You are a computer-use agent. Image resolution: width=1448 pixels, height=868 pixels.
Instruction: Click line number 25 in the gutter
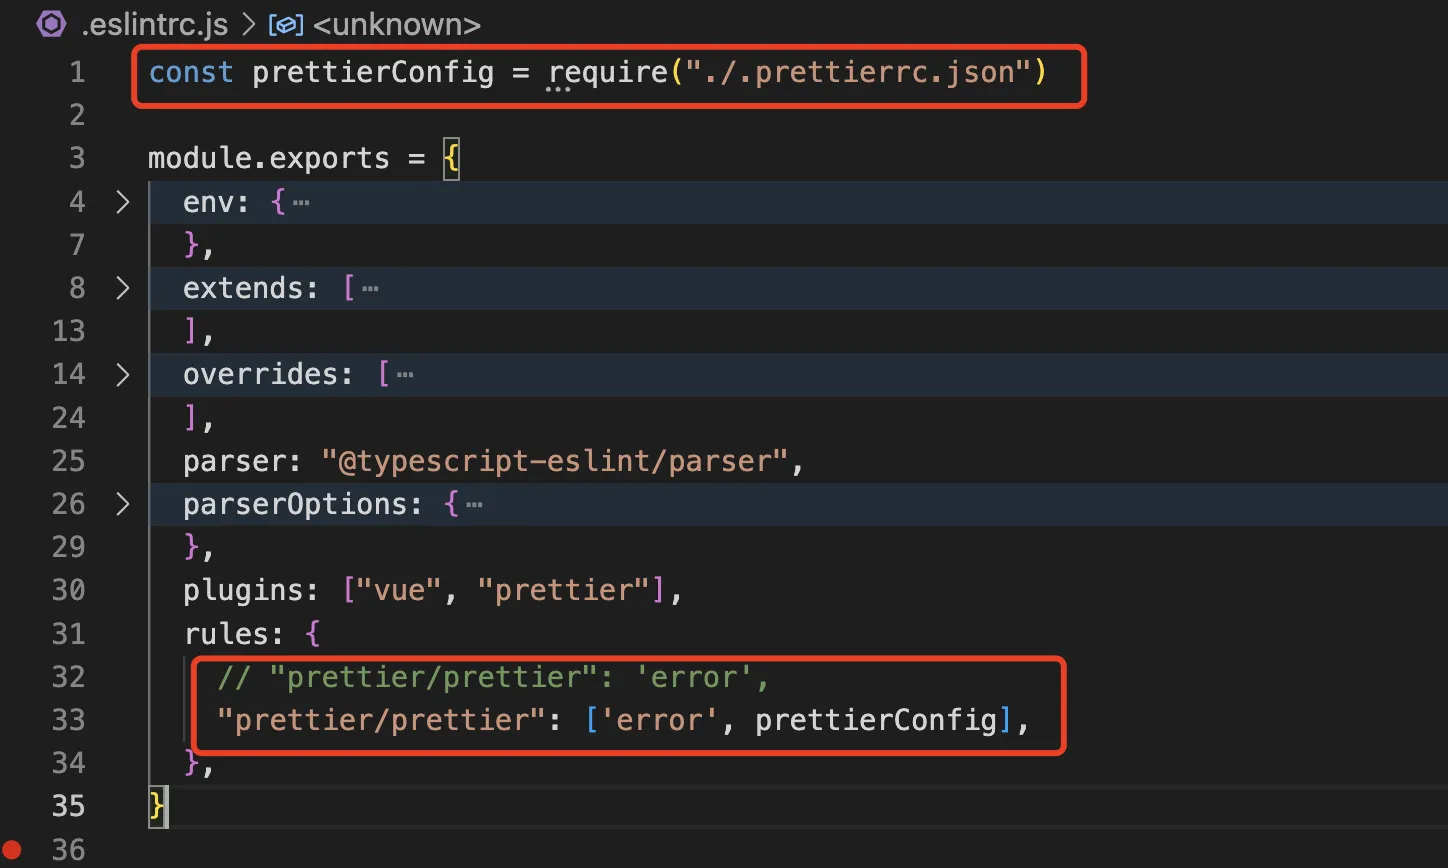point(68,461)
